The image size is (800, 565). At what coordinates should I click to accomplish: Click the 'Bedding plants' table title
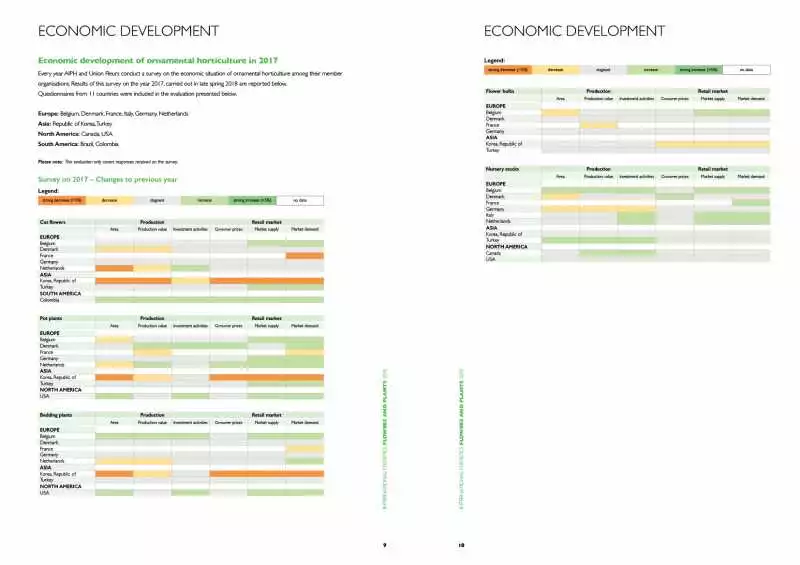pyautogui.click(x=56, y=415)
